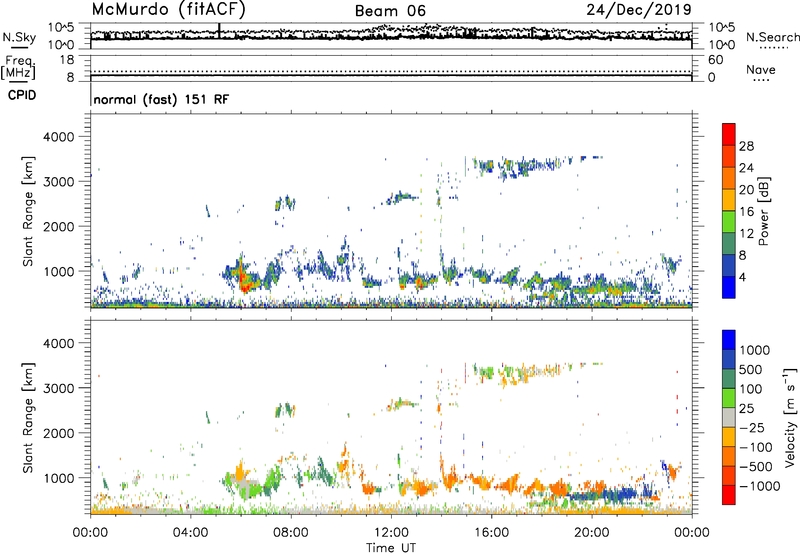
Task: Click the "60" Nave axis tick label
Action: [x=716, y=60]
